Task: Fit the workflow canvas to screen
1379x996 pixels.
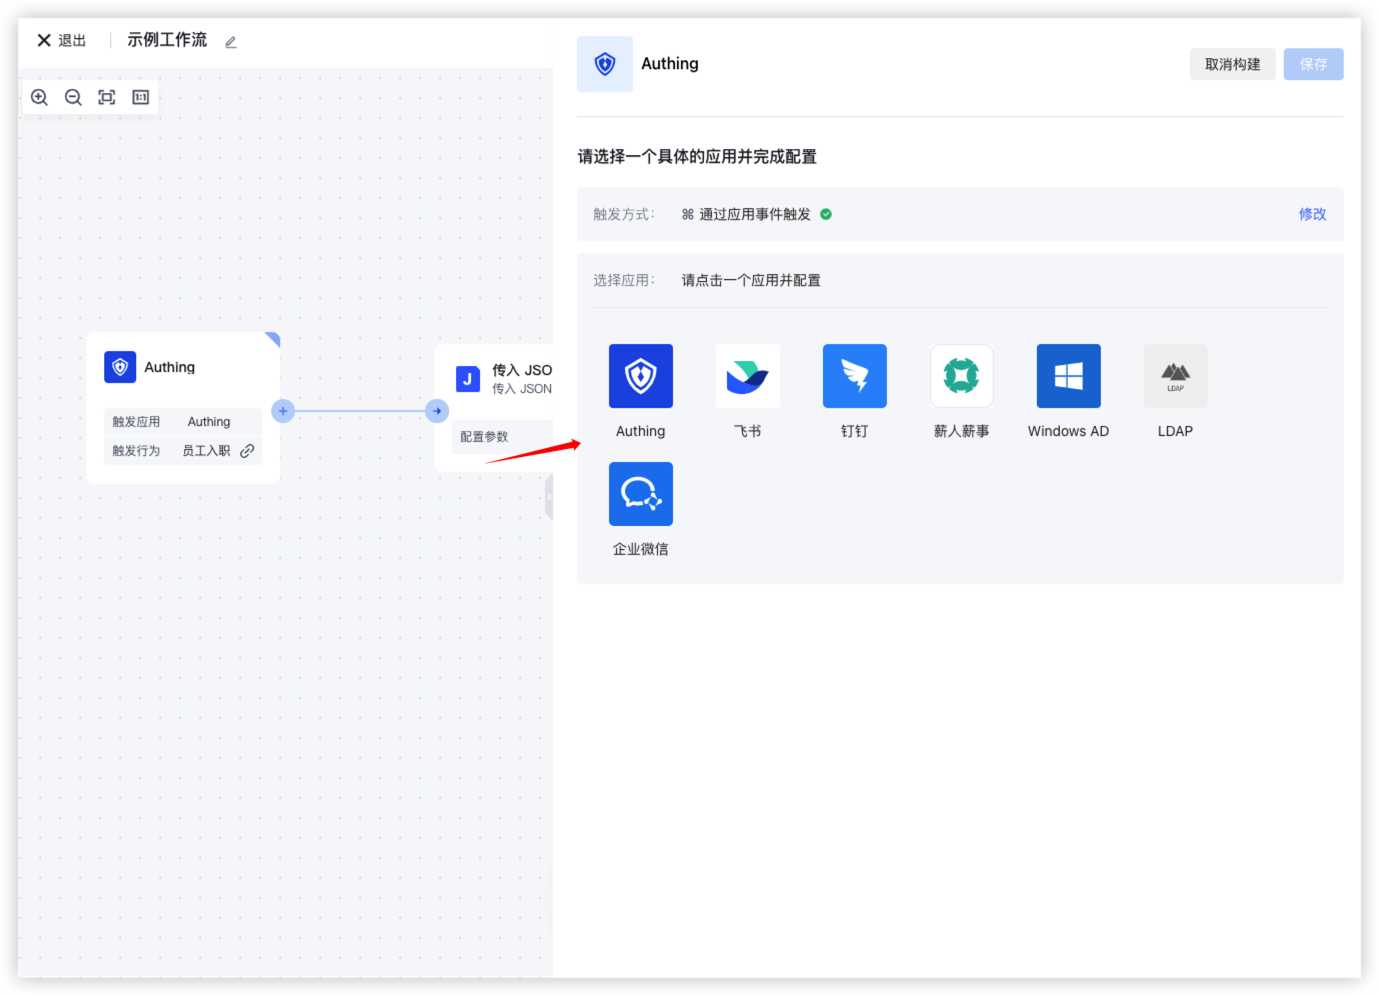Action: [x=107, y=97]
